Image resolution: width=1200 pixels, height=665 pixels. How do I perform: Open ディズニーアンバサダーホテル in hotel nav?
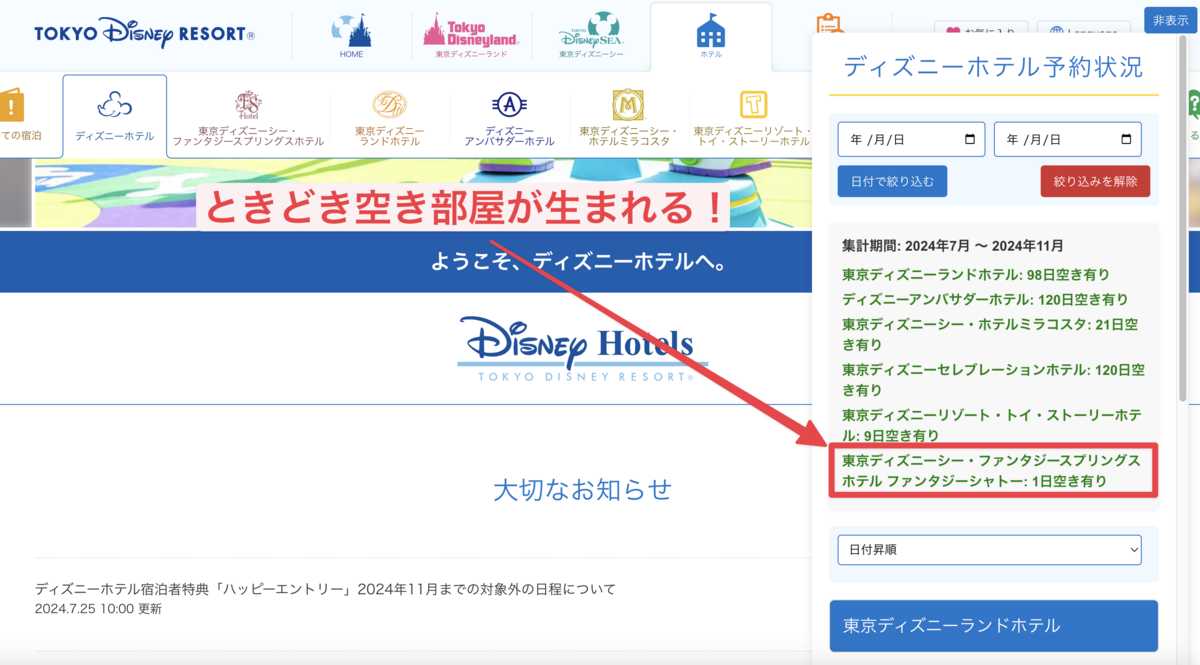tap(509, 118)
